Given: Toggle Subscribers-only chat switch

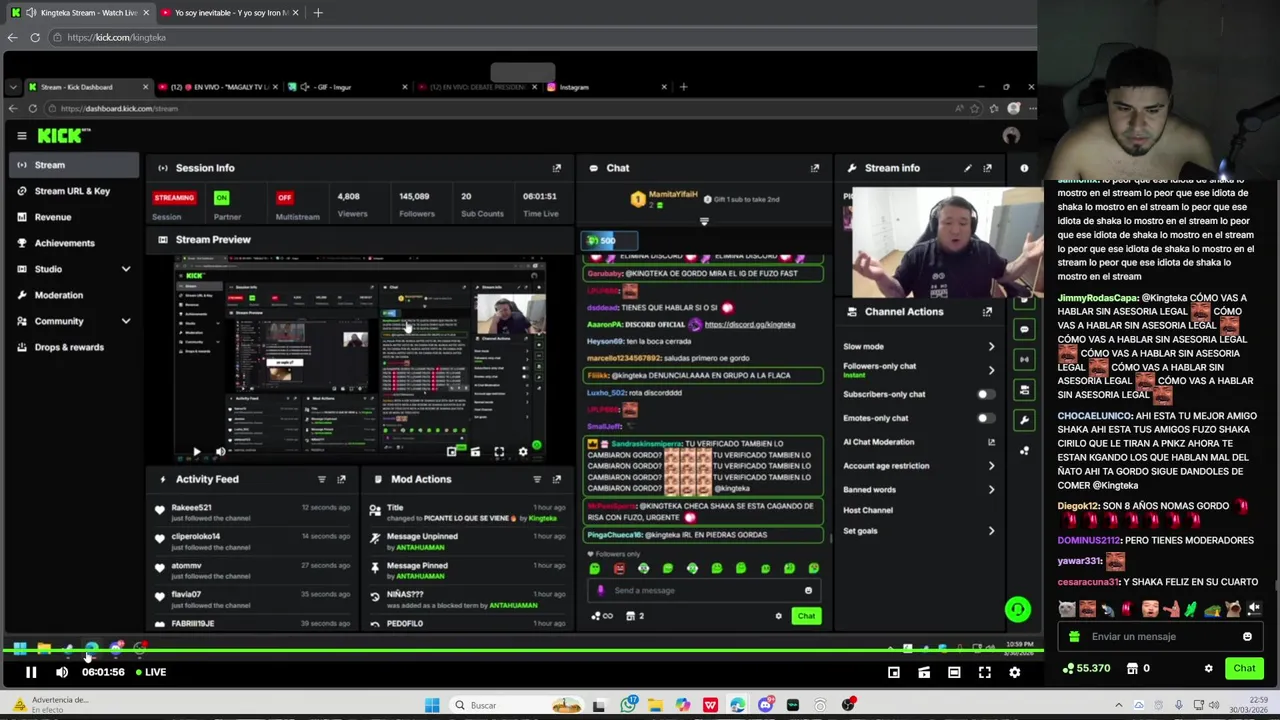Looking at the screenshot, I should coord(985,394).
